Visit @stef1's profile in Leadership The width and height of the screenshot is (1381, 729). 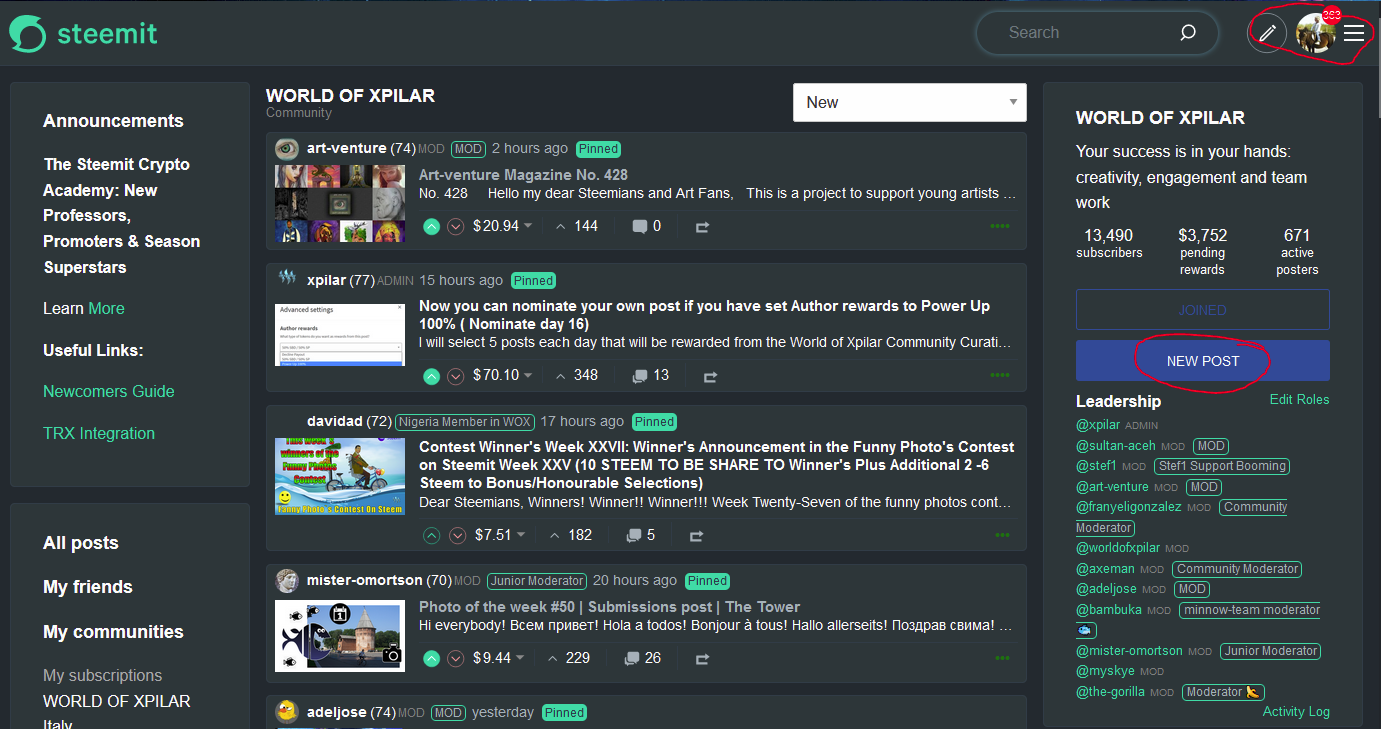click(1096, 466)
